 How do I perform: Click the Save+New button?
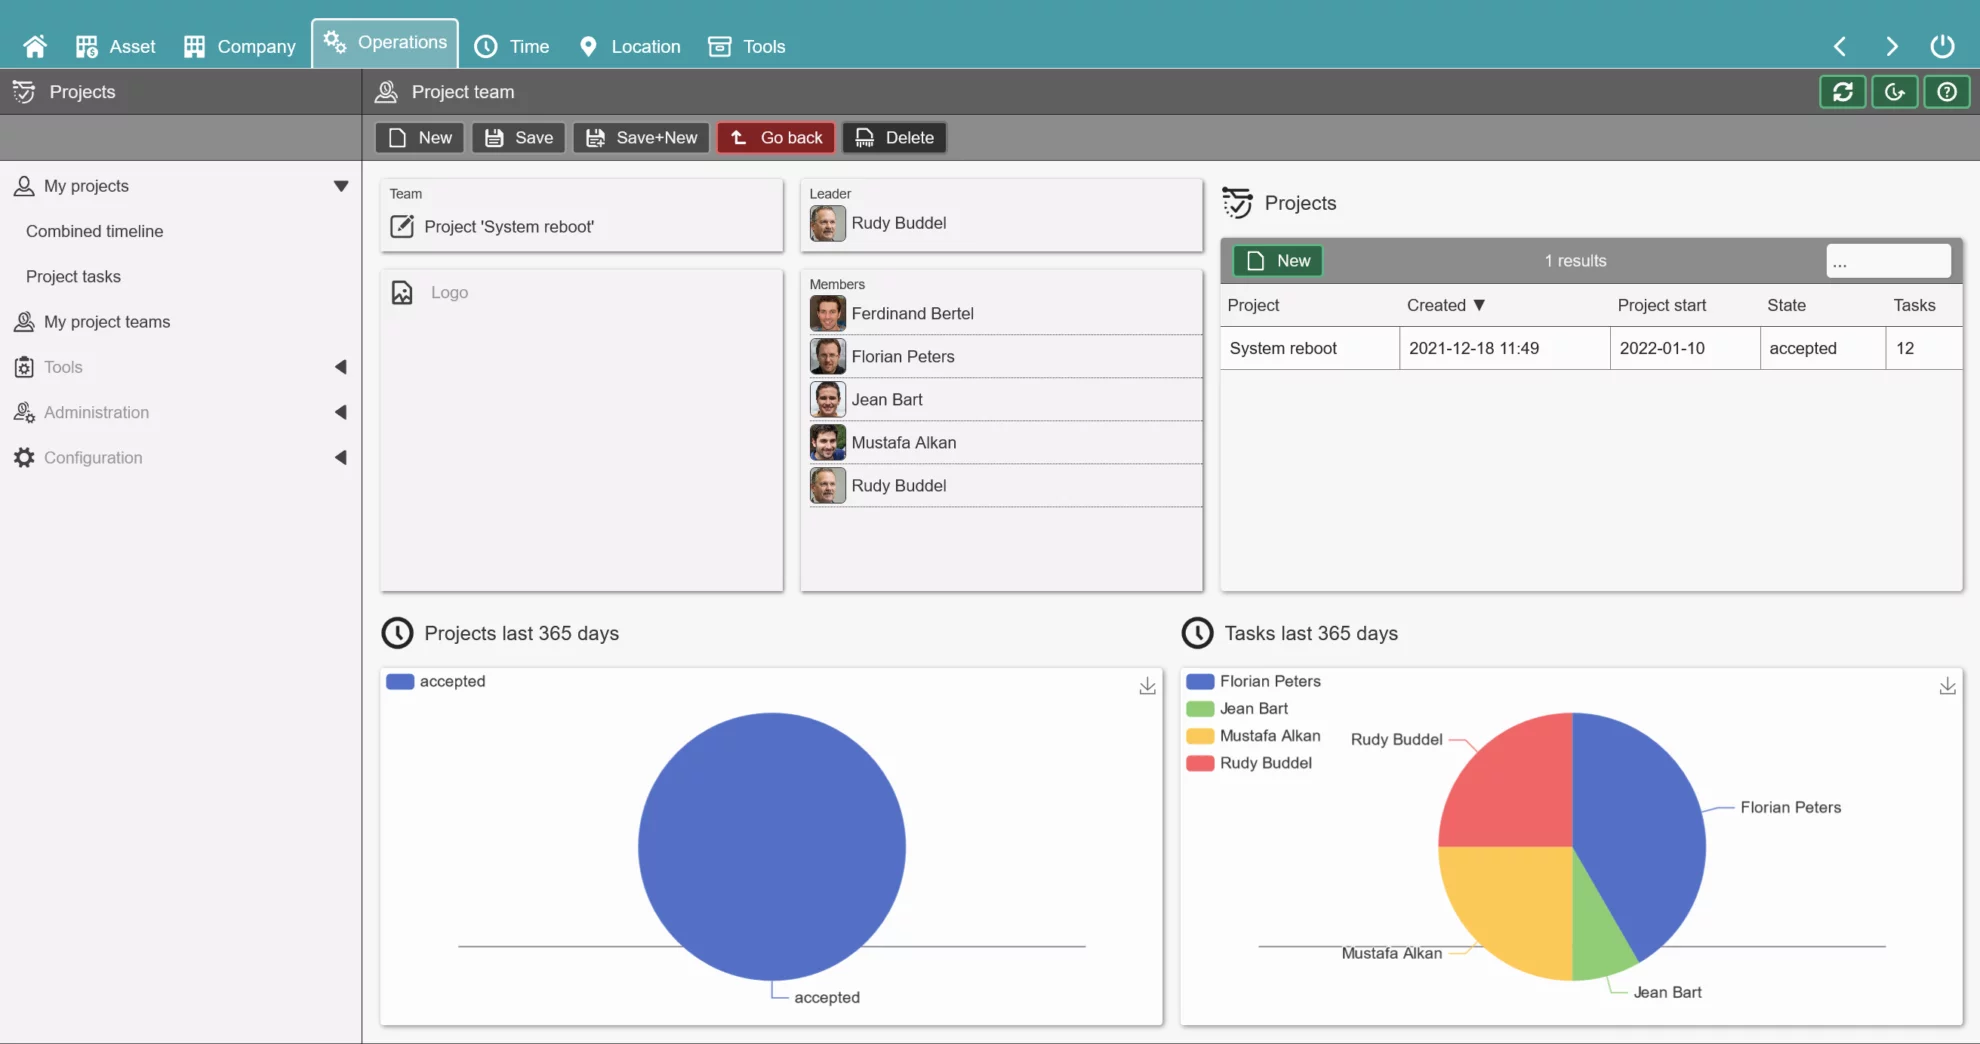[640, 137]
